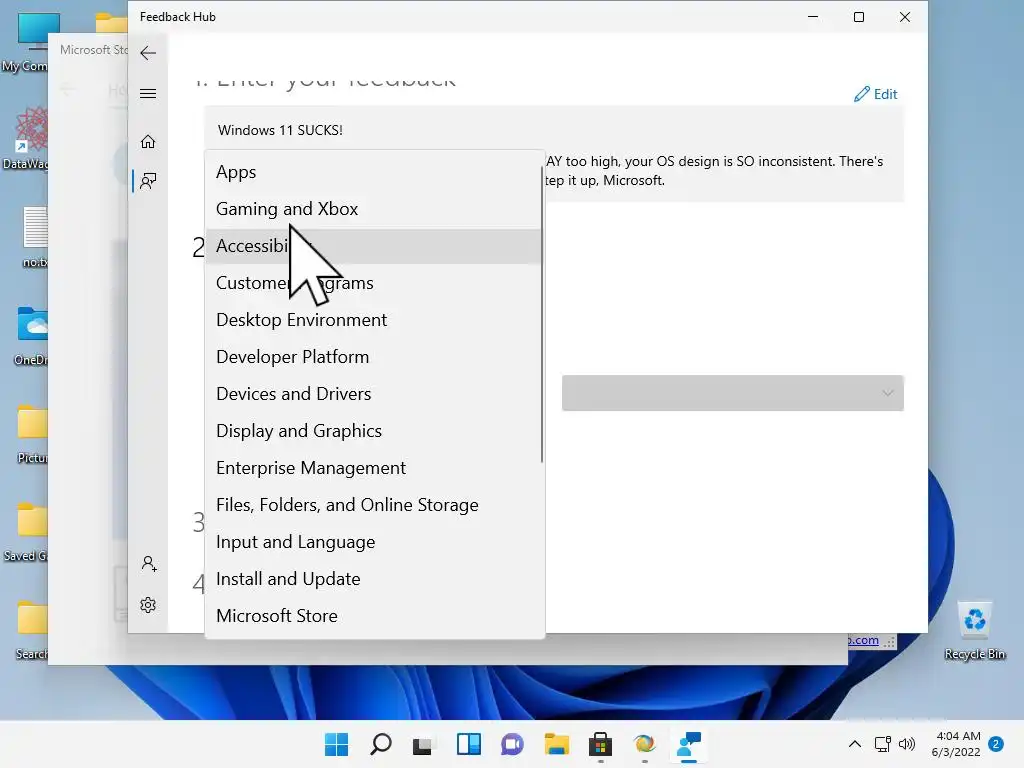This screenshot has height=768, width=1024.
Task: Open the clock showing 4:04 AM
Action: [x=957, y=744]
